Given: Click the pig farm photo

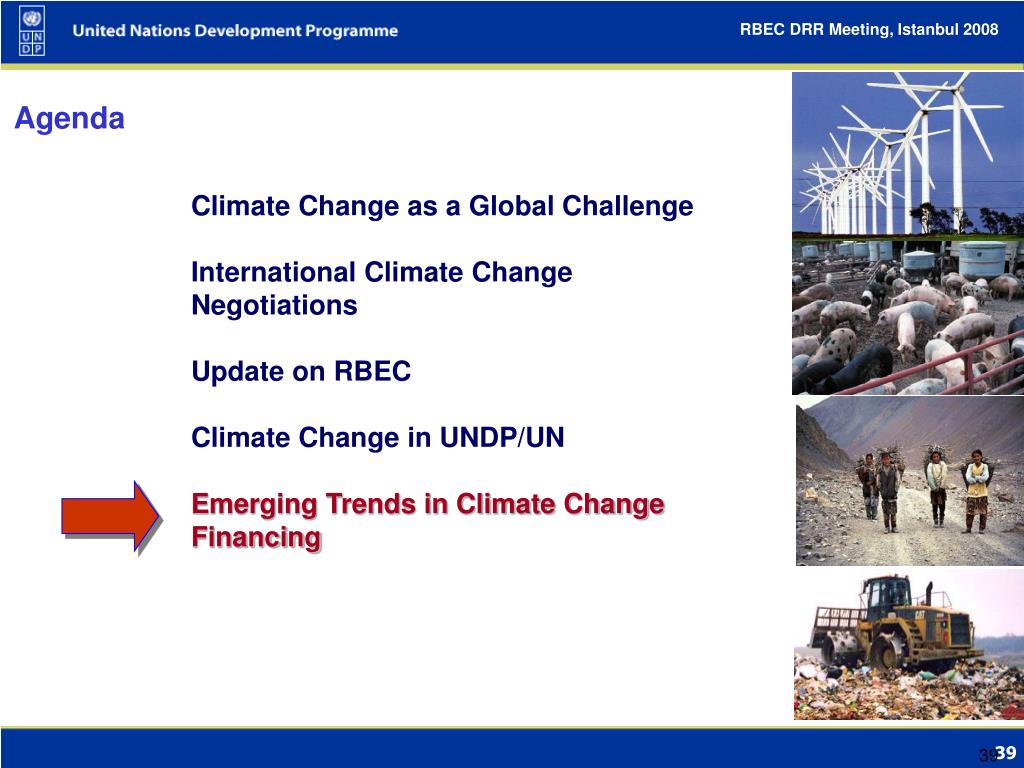Looking at the screenshot, I should 908,316.
